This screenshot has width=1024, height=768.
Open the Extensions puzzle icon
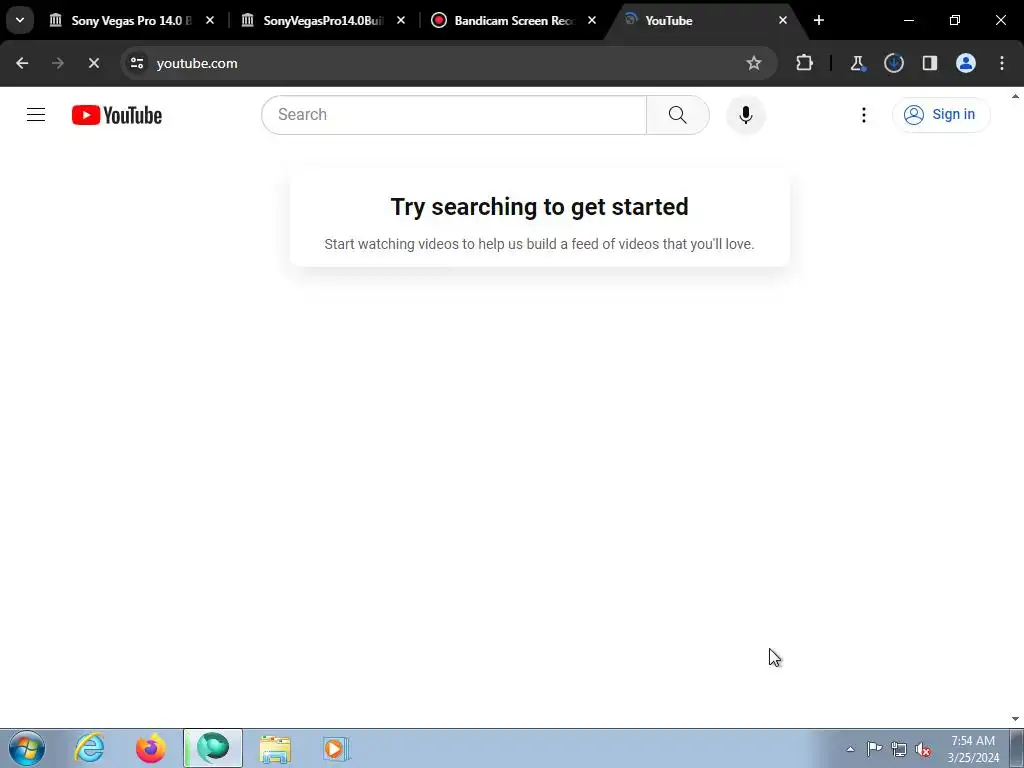click(805, 63)
